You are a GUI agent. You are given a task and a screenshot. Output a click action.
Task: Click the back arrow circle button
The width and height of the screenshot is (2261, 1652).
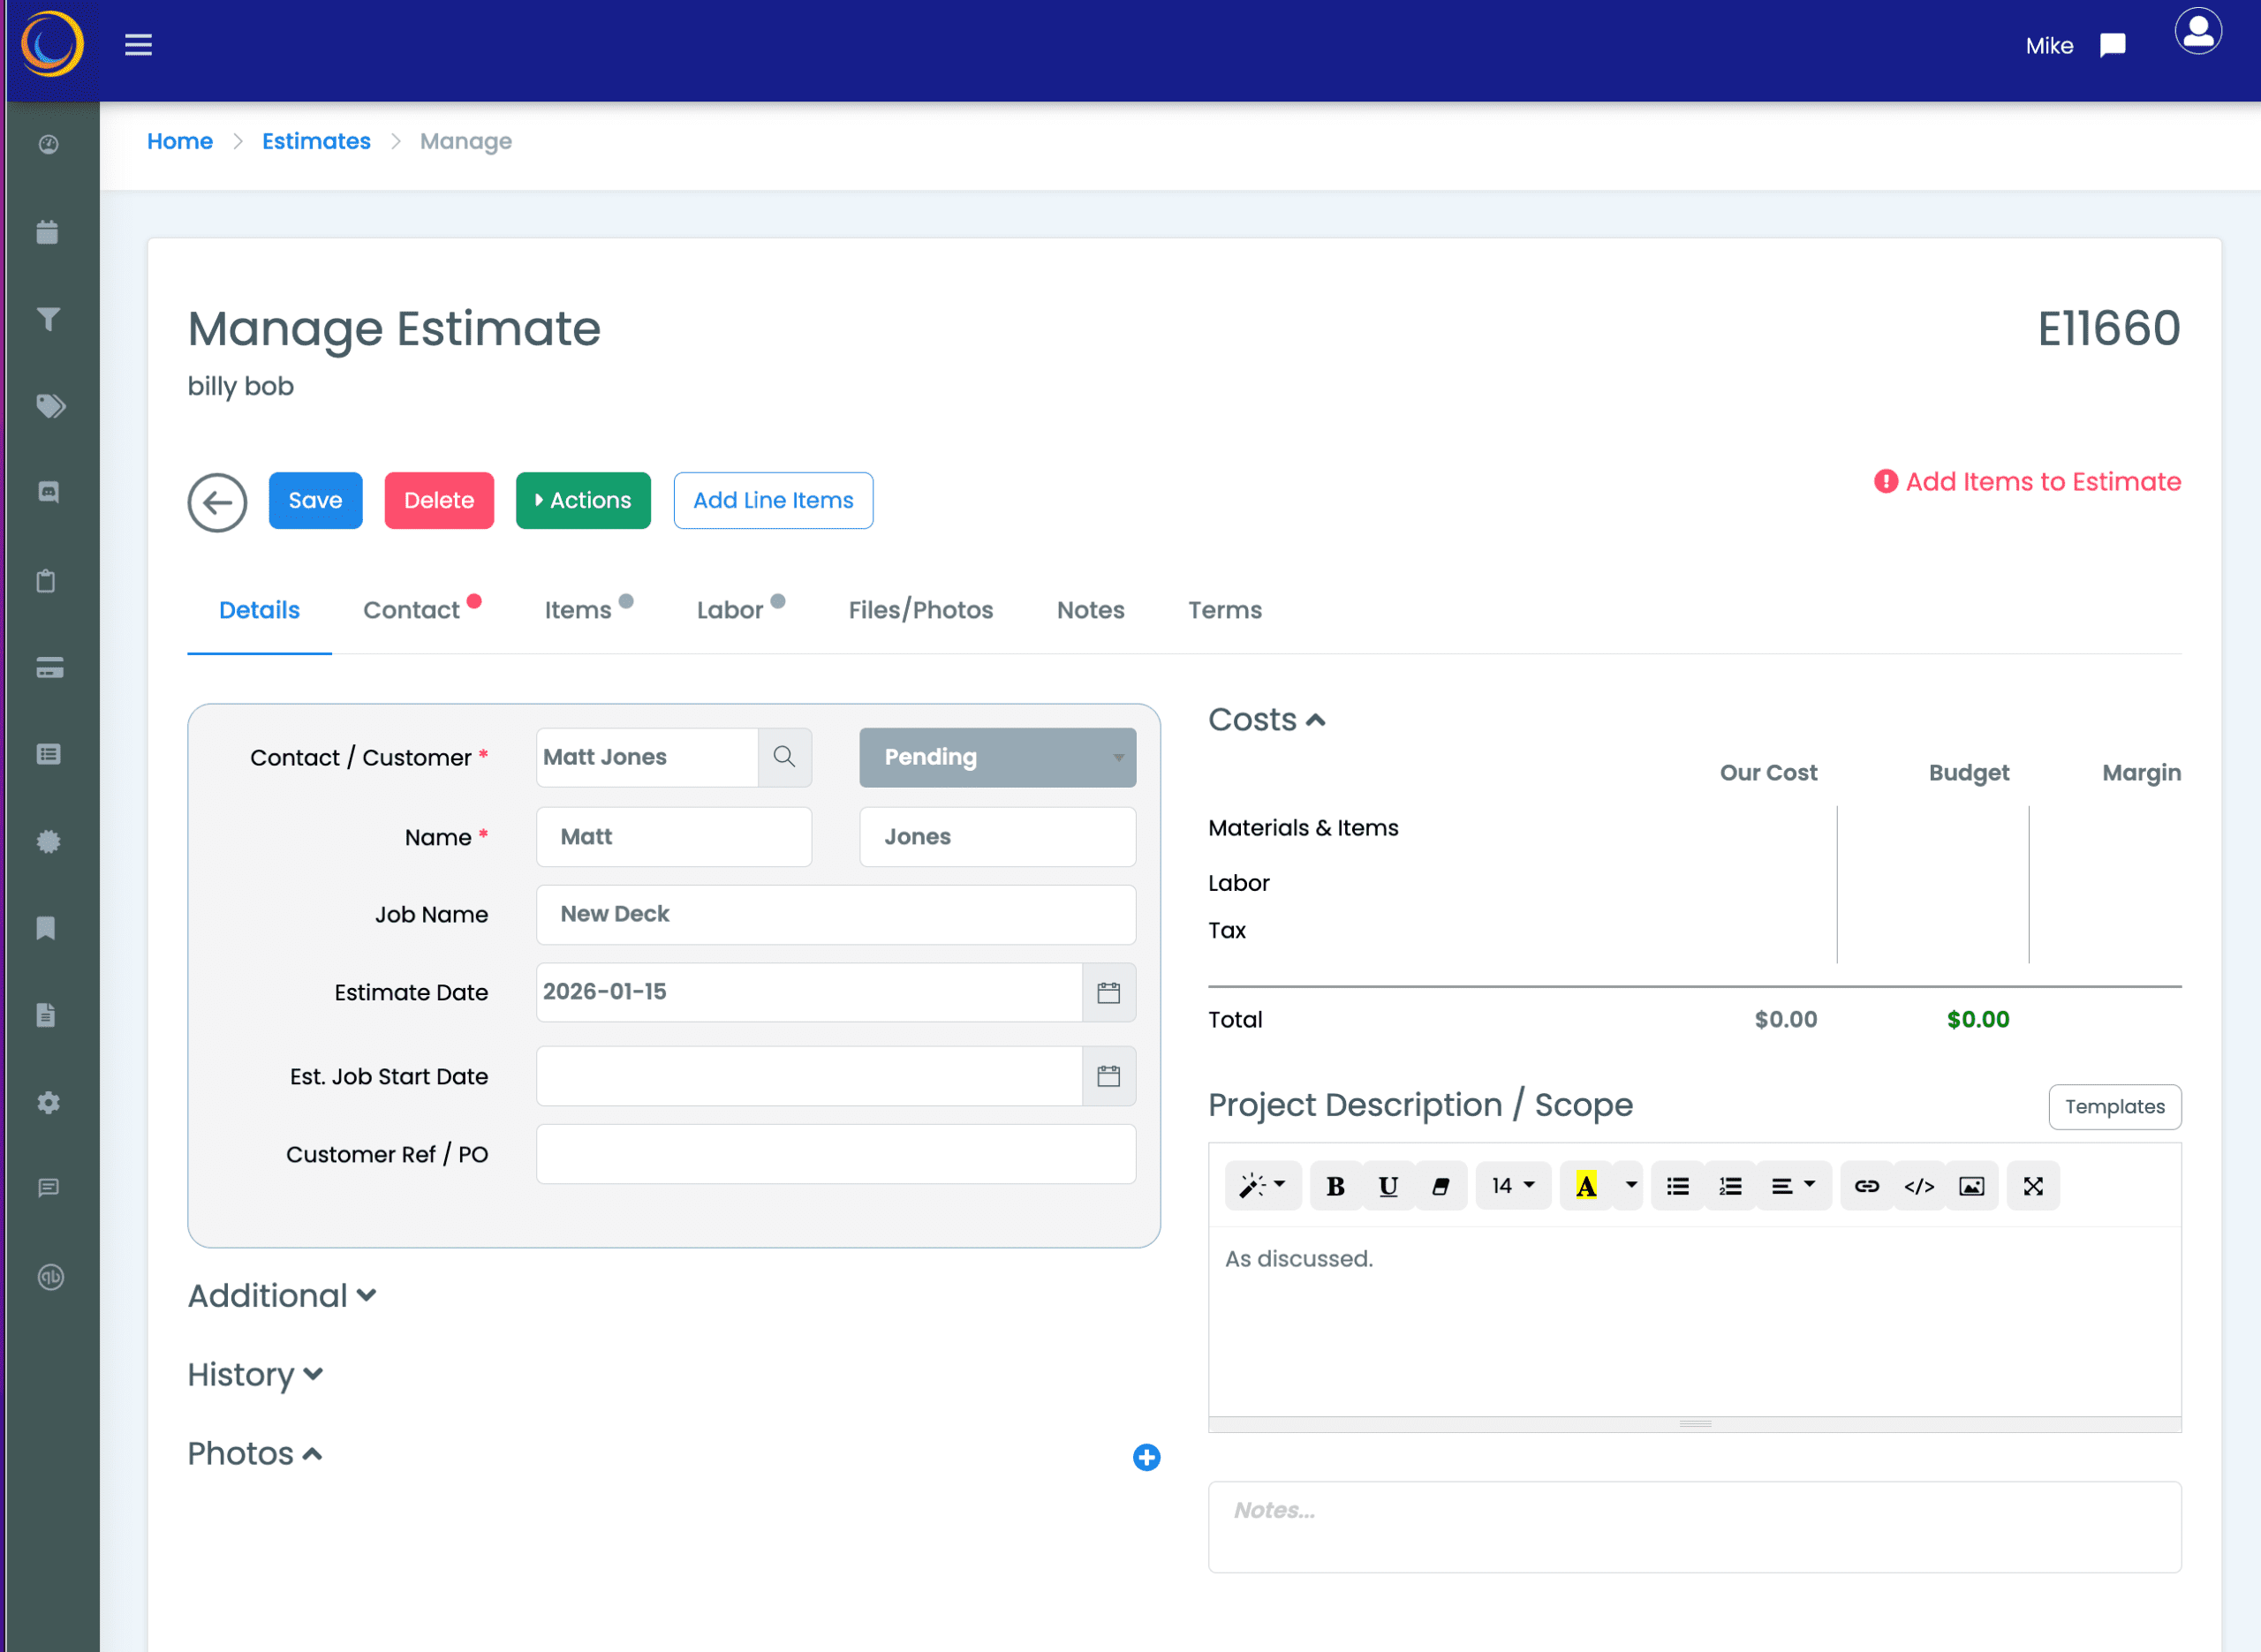pos(217,502)
